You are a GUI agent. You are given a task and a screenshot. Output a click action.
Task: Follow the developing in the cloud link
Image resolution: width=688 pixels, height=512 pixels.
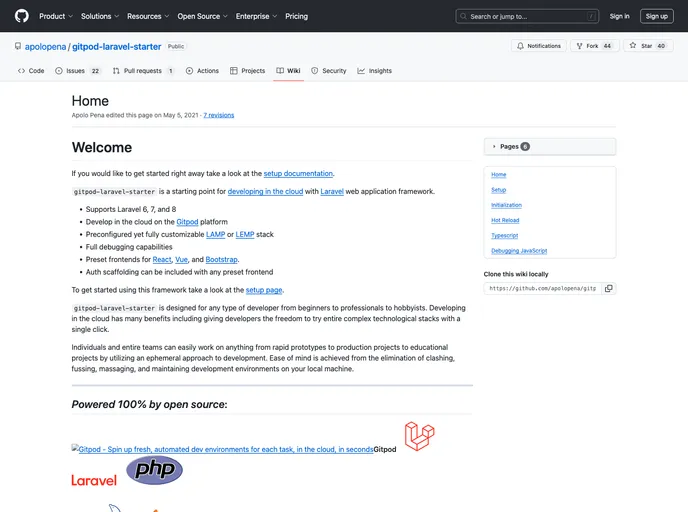(x=265, y=192)
